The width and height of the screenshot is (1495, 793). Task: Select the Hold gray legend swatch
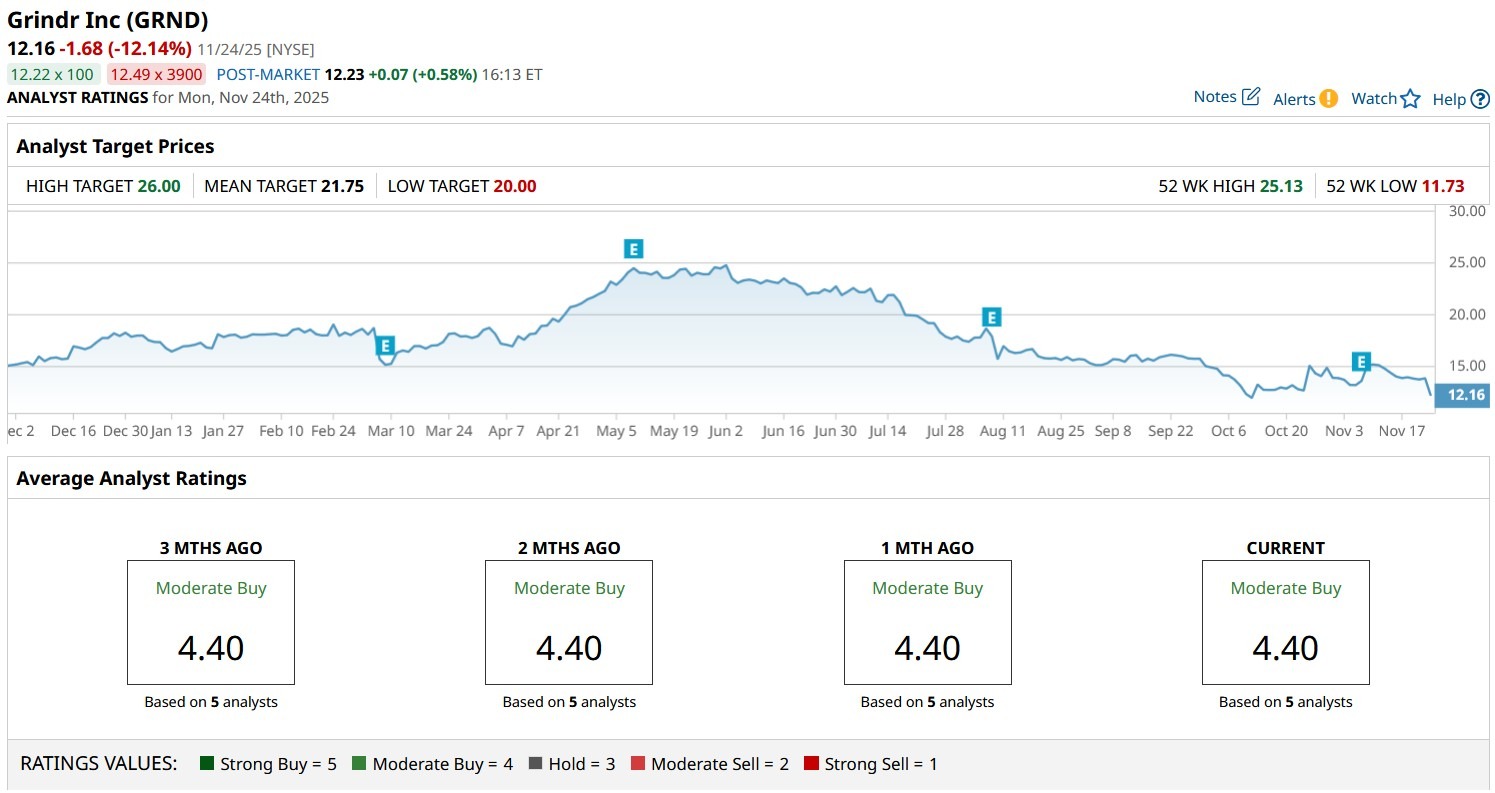click(536, 764)
